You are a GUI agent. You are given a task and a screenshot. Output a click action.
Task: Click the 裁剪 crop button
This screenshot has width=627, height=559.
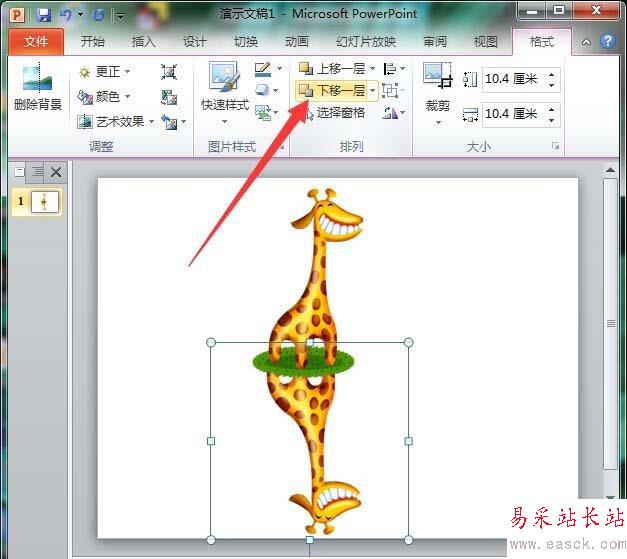(x=438, y=86)
